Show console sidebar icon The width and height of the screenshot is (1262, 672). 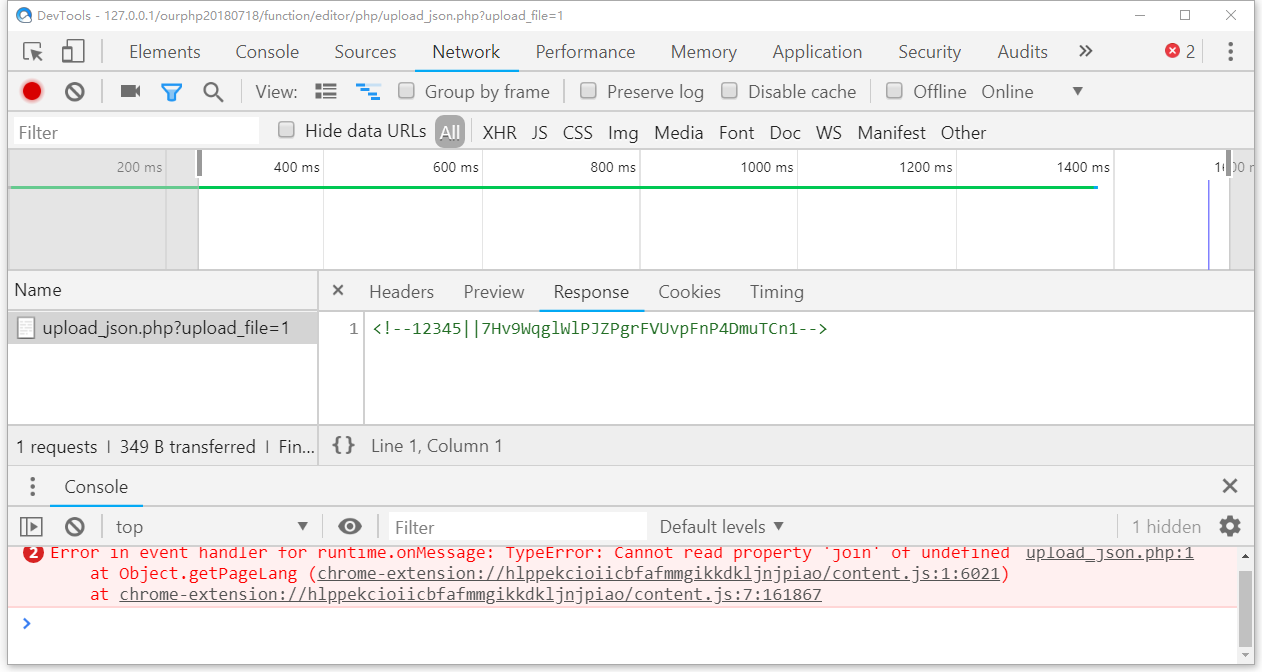pyautogui.click(x=31, y=526)
